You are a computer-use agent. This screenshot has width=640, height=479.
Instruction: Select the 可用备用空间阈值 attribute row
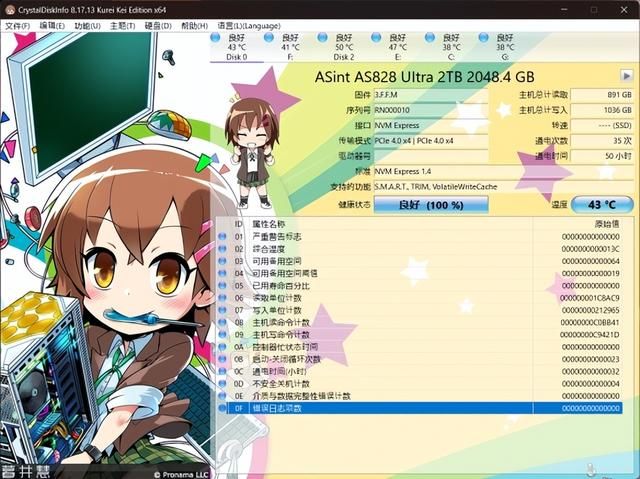(x=420, y=273)
